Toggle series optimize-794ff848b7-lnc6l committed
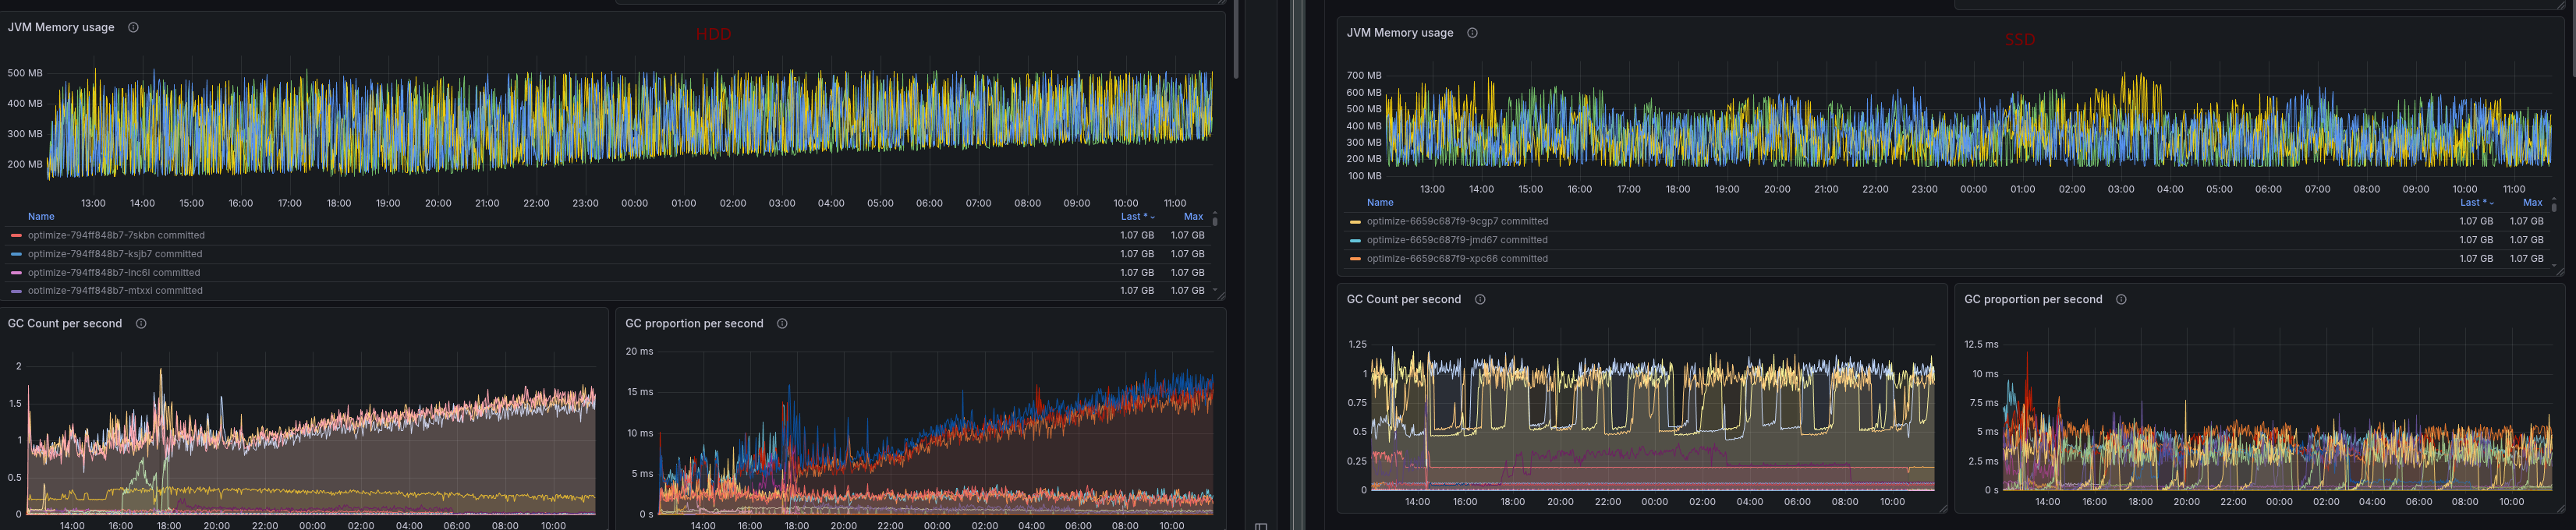The width and height of the screenshot is (2576, 530). [x=114, y=272]
